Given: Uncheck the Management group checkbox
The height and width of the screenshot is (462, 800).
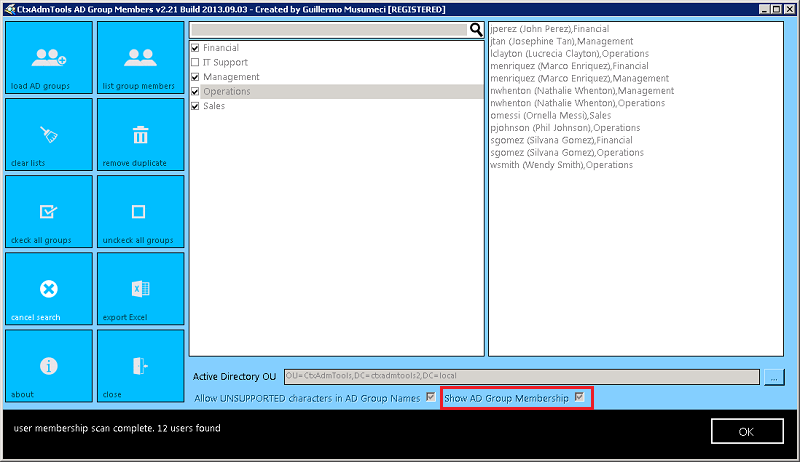Looking at the screenshot, I should point(195,77).
